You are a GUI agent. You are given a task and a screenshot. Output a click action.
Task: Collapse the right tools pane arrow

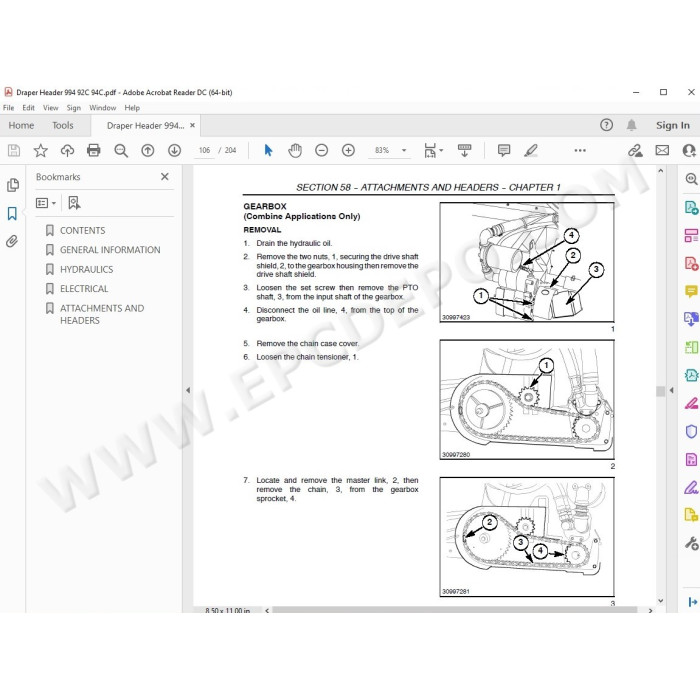click(x=671, y=390)
